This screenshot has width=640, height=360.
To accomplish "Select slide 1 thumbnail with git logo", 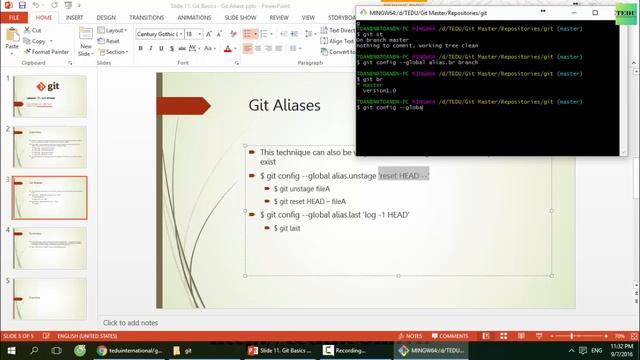I will 50,96.
